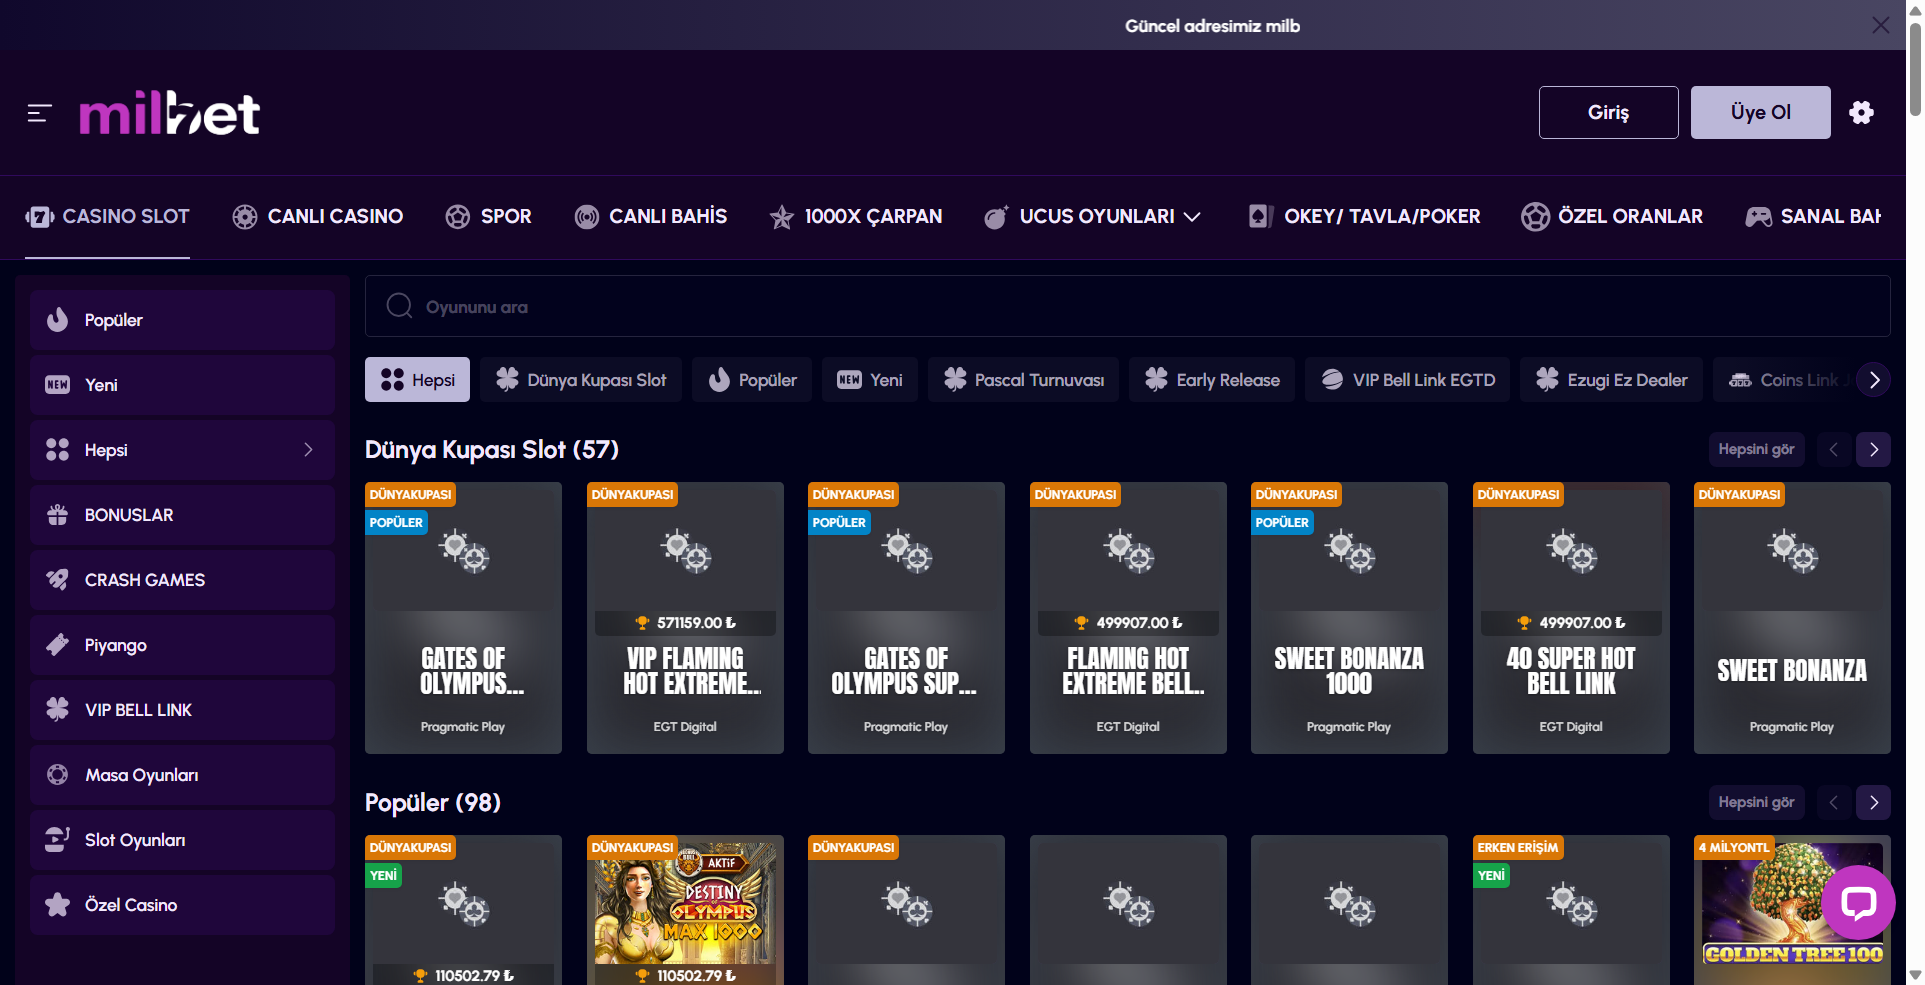Click the rocket icon beside CRASH GAMES
The width and height of the screenshot is (1925, 985).
point(58,580)
